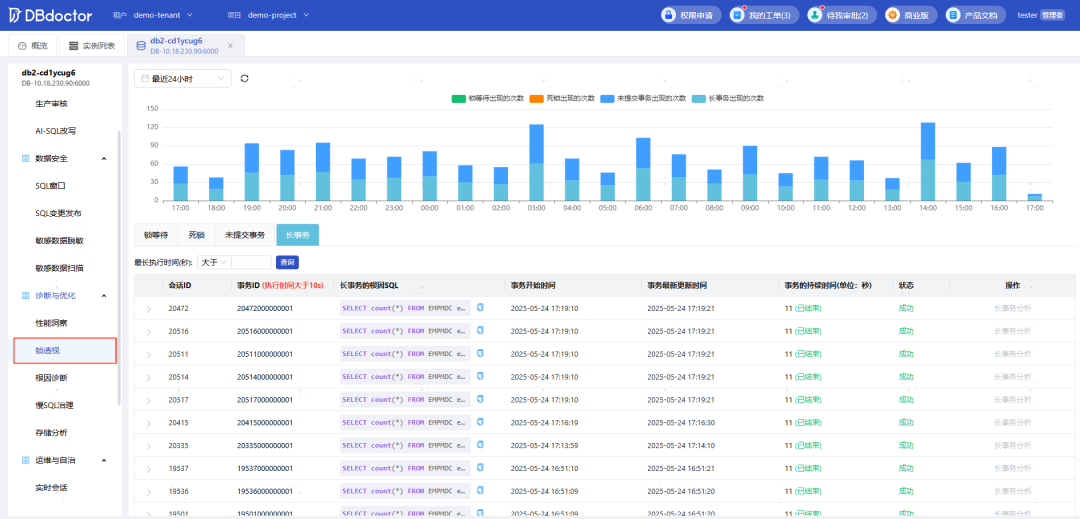Click the 03:00 bar in the chart
1080x519 pixels.
537,162
